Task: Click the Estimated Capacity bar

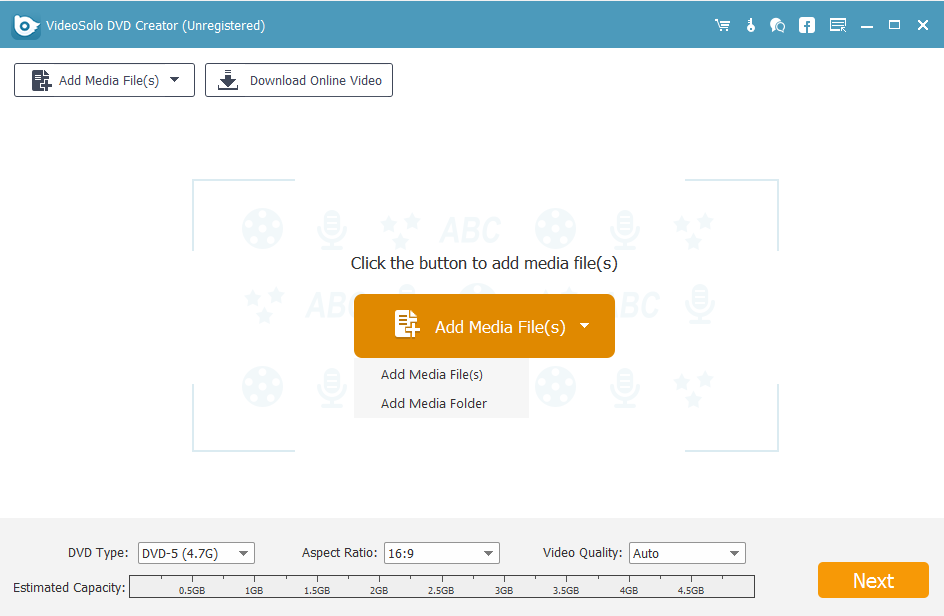Action: tap(442, 586)
